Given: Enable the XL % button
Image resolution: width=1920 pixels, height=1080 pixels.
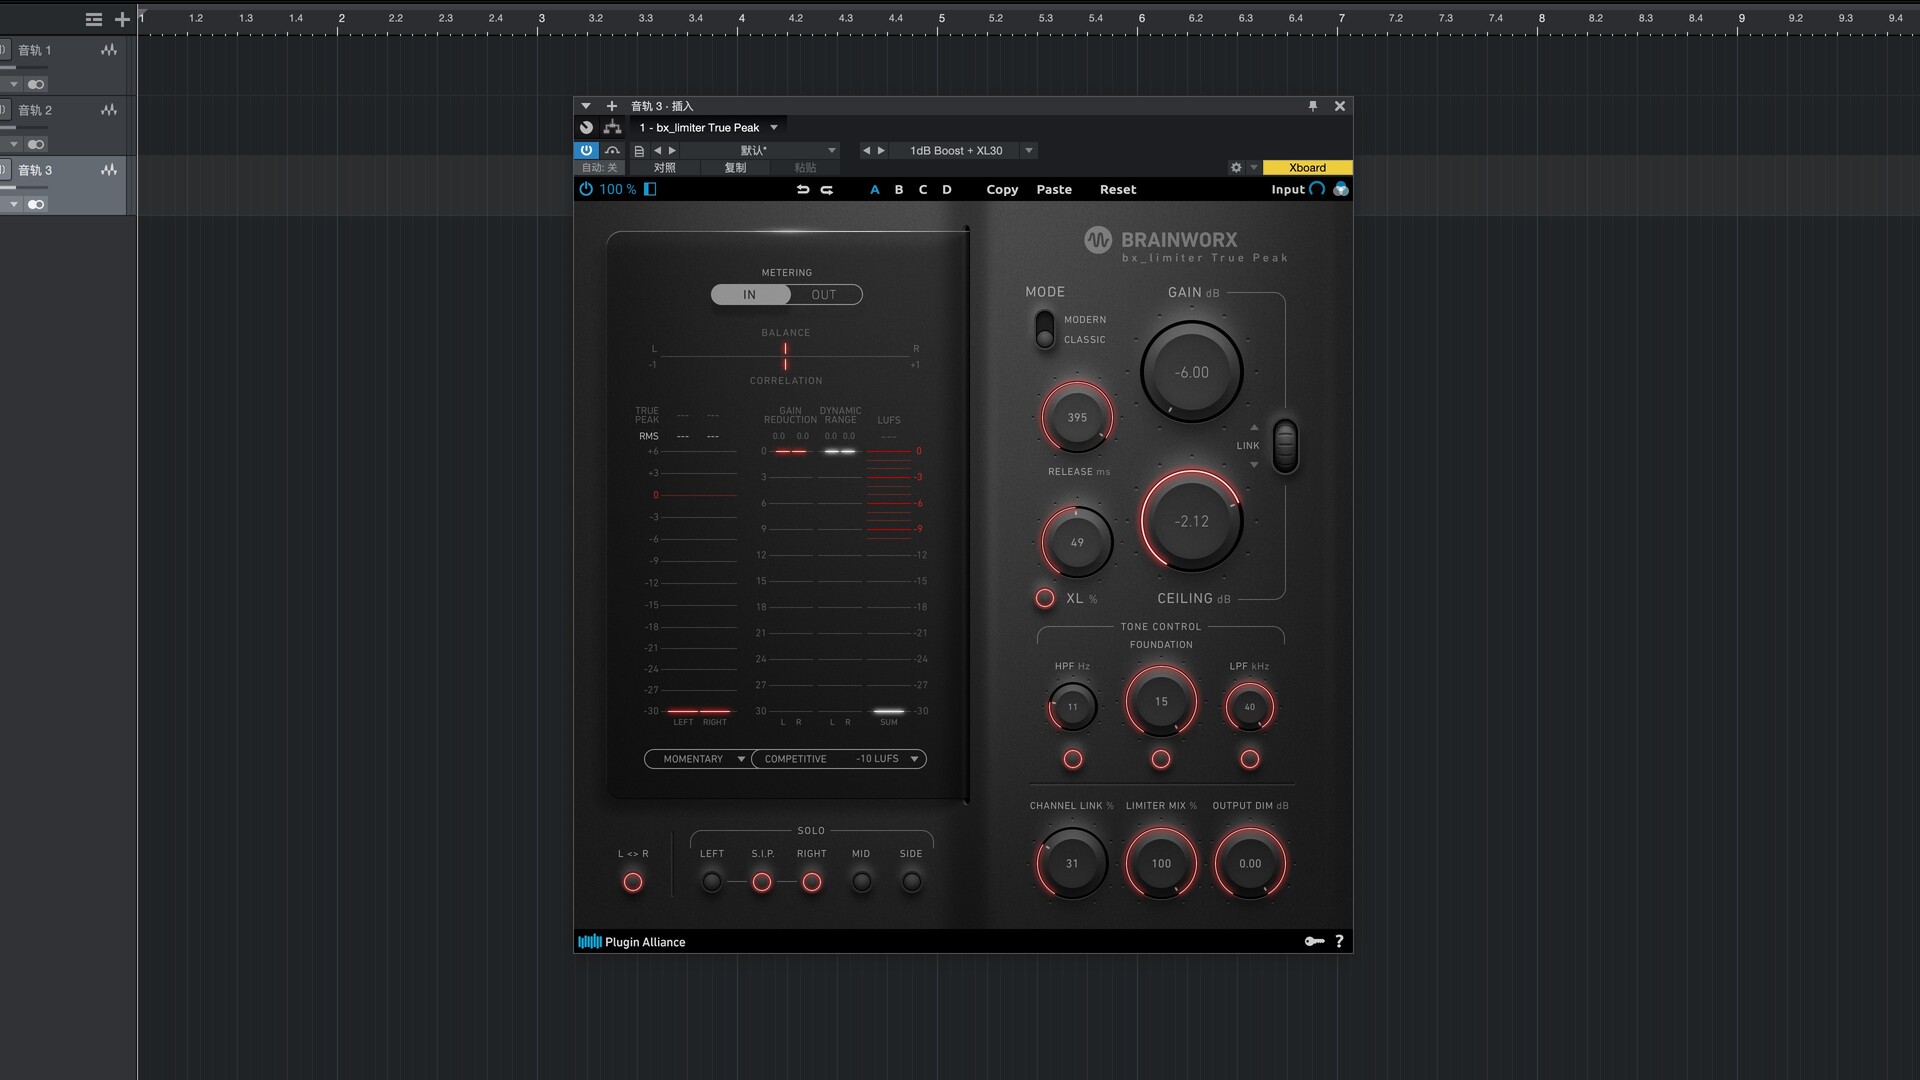Looking at the screenshot, I should (x=1045, y=598).
